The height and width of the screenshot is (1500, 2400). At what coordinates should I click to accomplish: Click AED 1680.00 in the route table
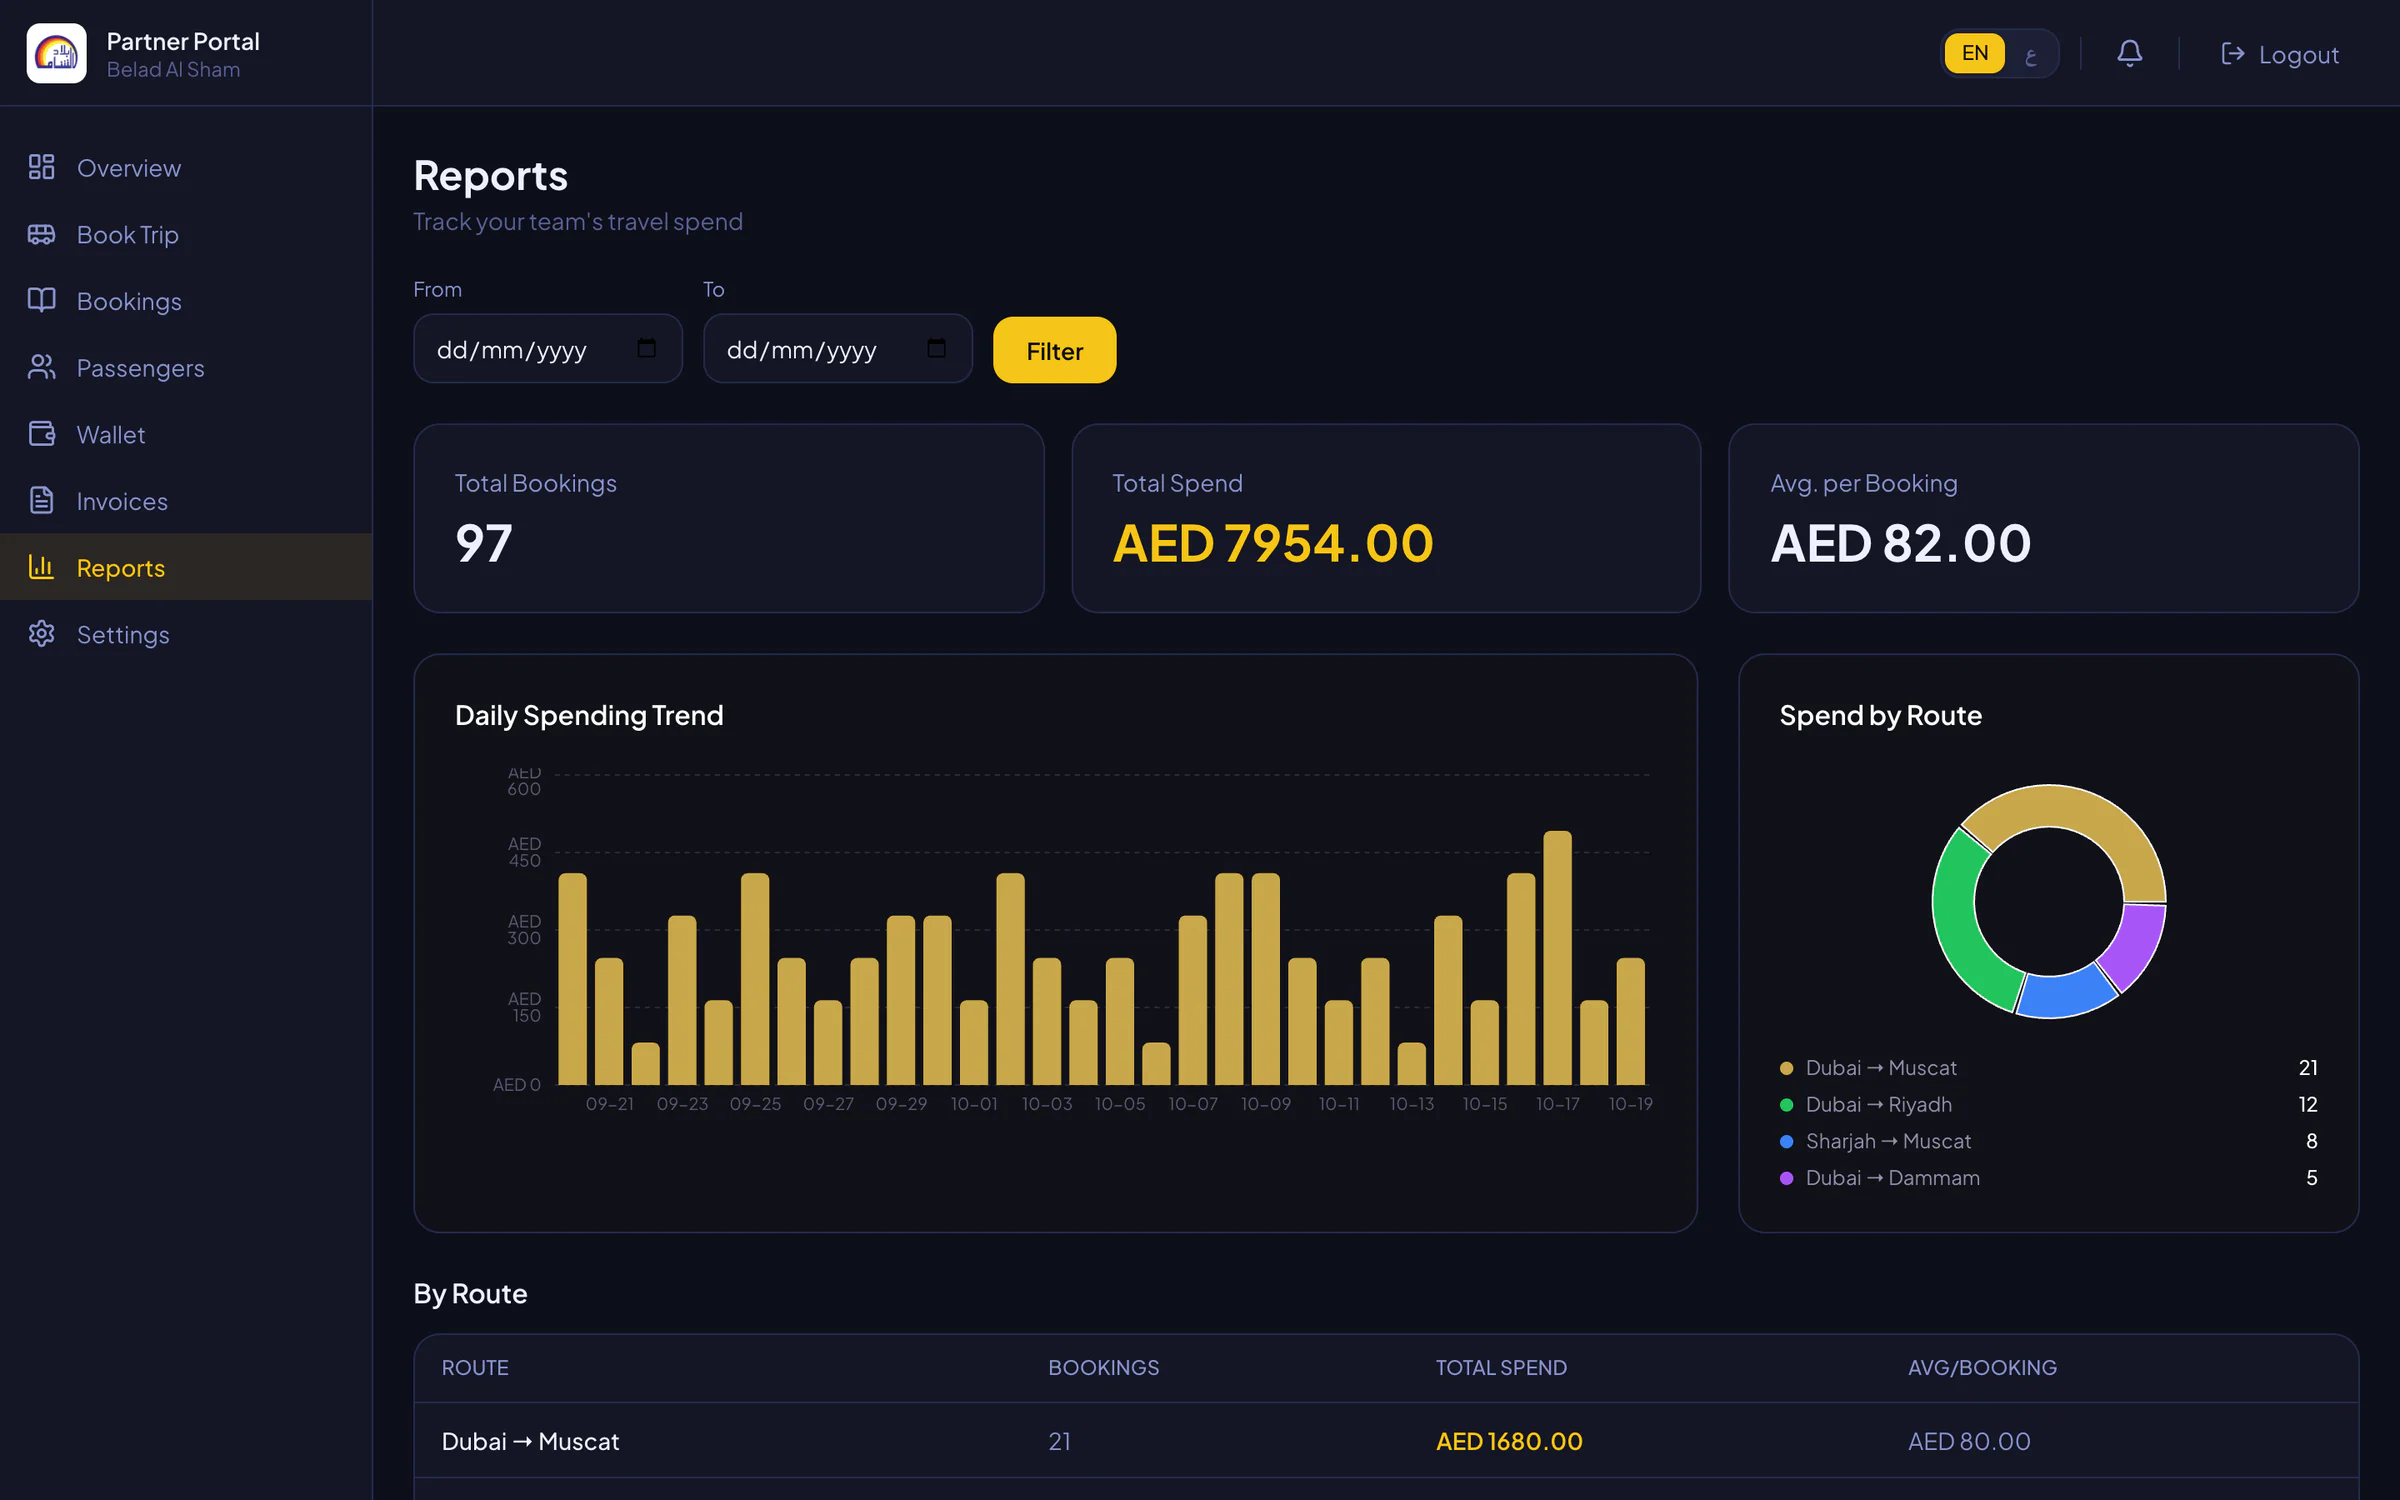tap(1509, 1441)
